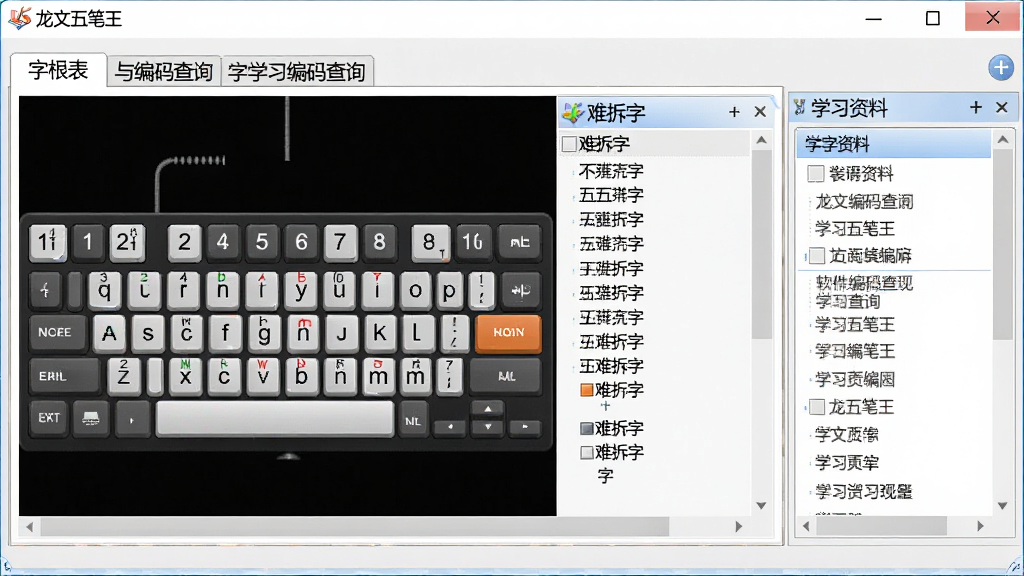This screenshot has height=576, width=1024.
Task: Click the number 6 key
Action: coord(301,242)
